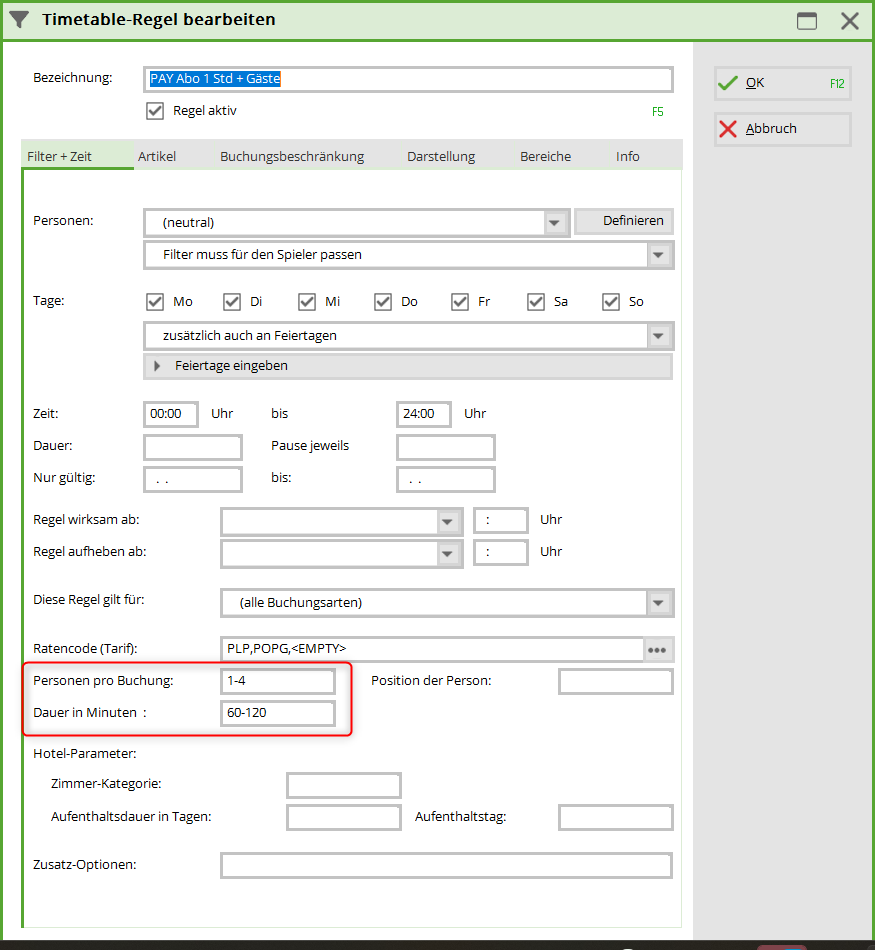Open the Darstellung tab
Image resolution: width=875 pixels, height=950 pixels.
point(441,156)
